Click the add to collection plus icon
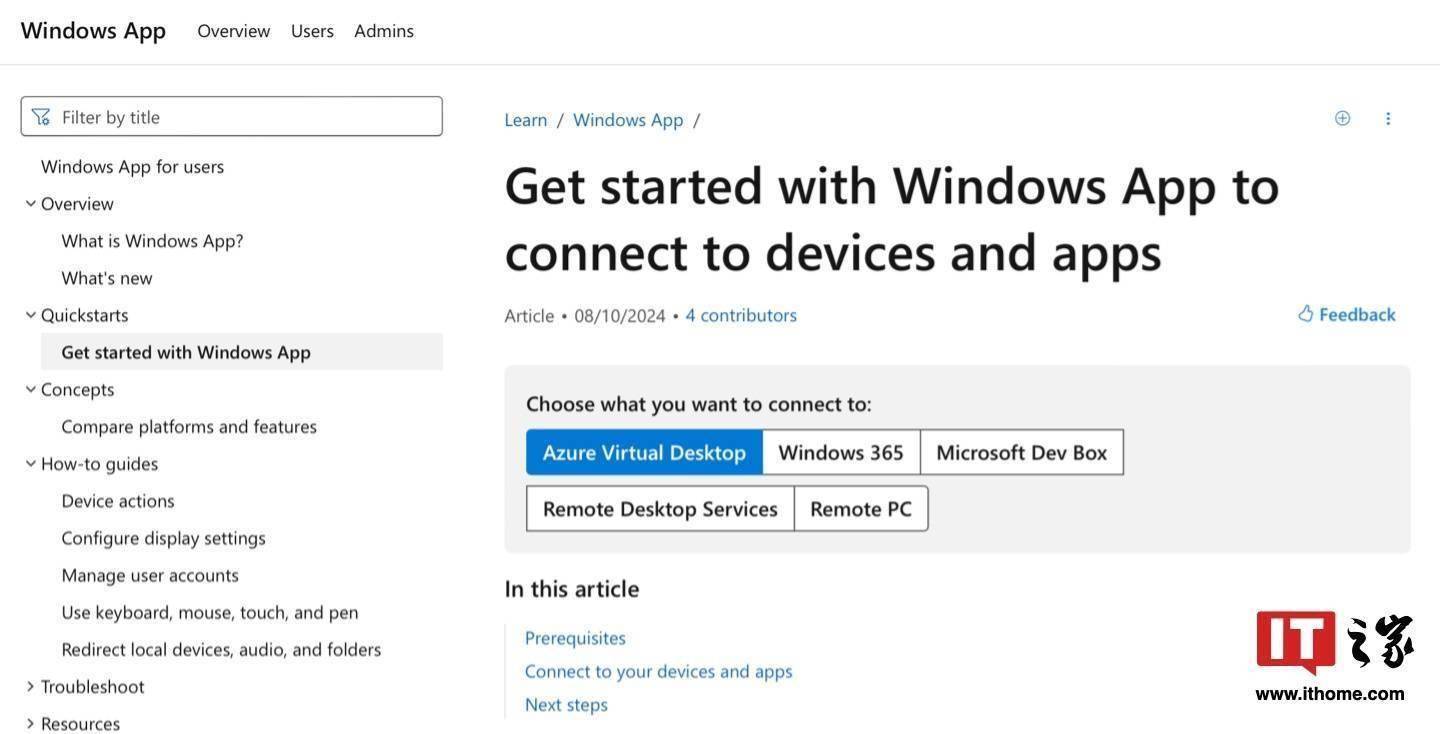 tap(1342, 118)
